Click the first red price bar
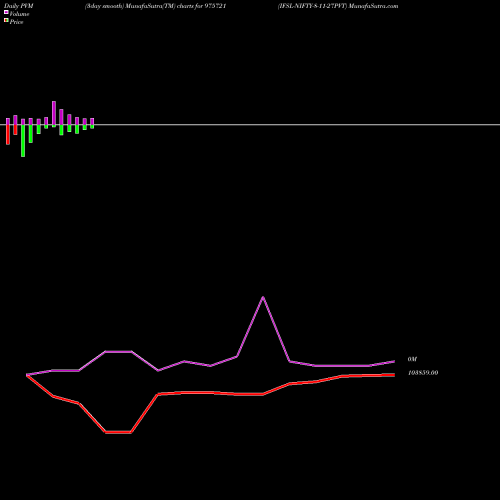Screen dimensions: 500x500 point(8,135)
